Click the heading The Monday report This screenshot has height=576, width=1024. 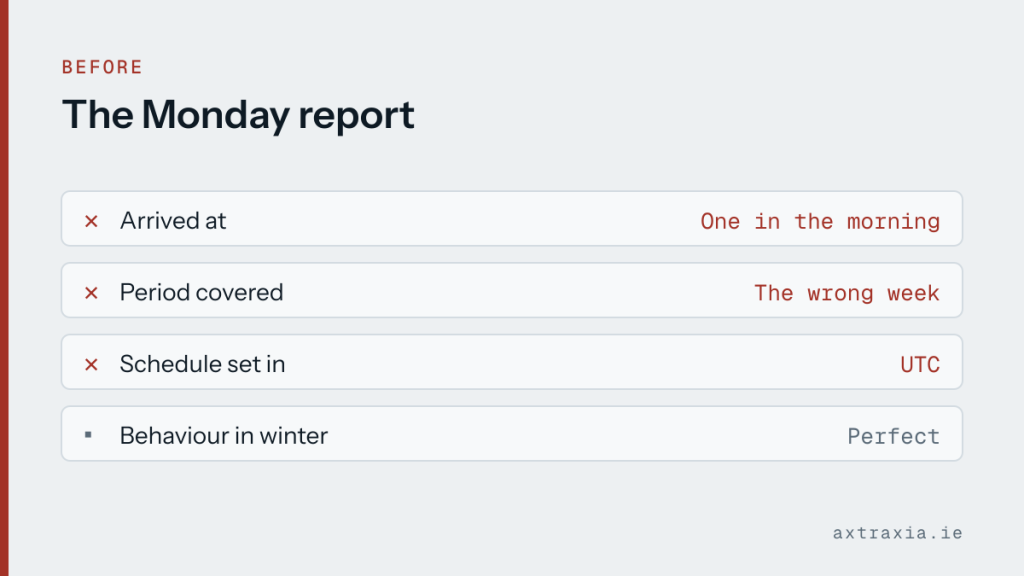238,115
